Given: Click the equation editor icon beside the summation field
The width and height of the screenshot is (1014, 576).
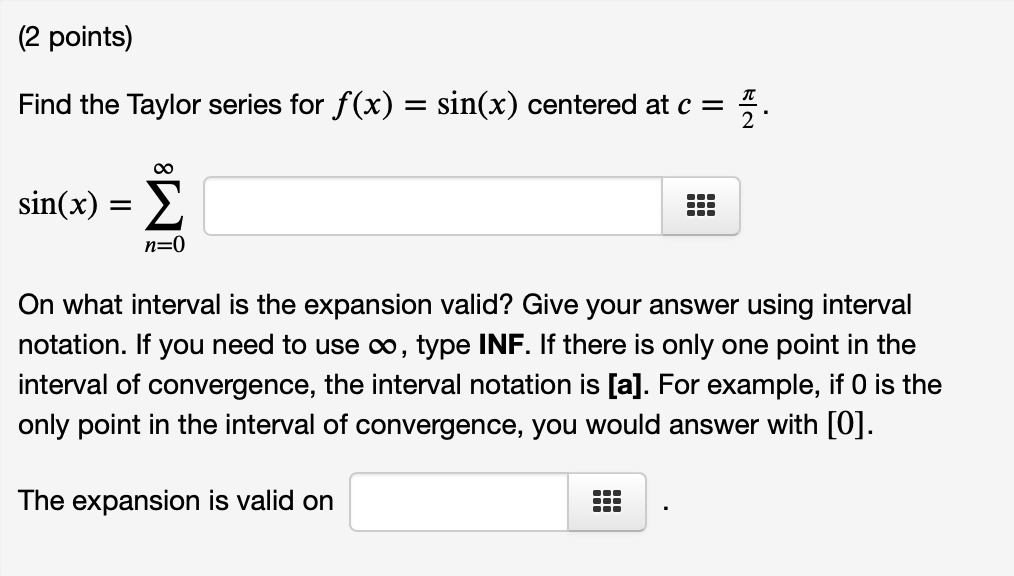Looking at the screenshot, I should point(701,206).
